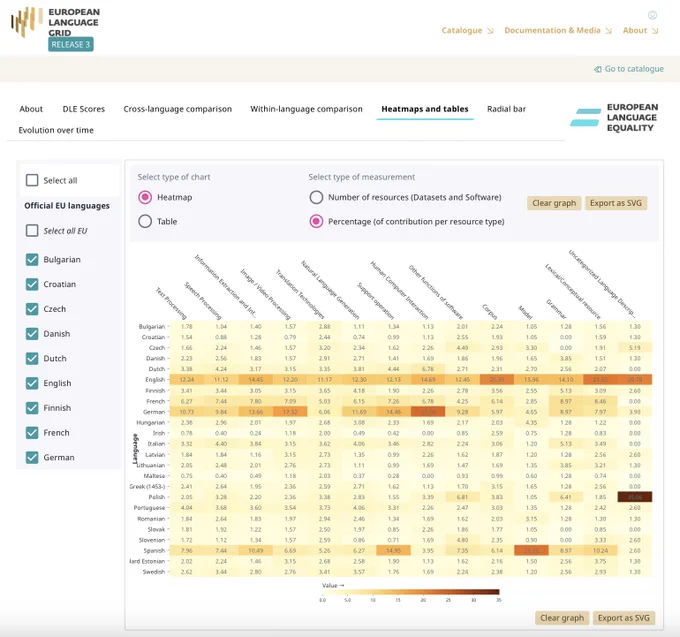Viewport: 680px width, 637px height.
Task: Click the Spanish row label in heatmap
Action: pyautogui.click(x=154, y=551)
